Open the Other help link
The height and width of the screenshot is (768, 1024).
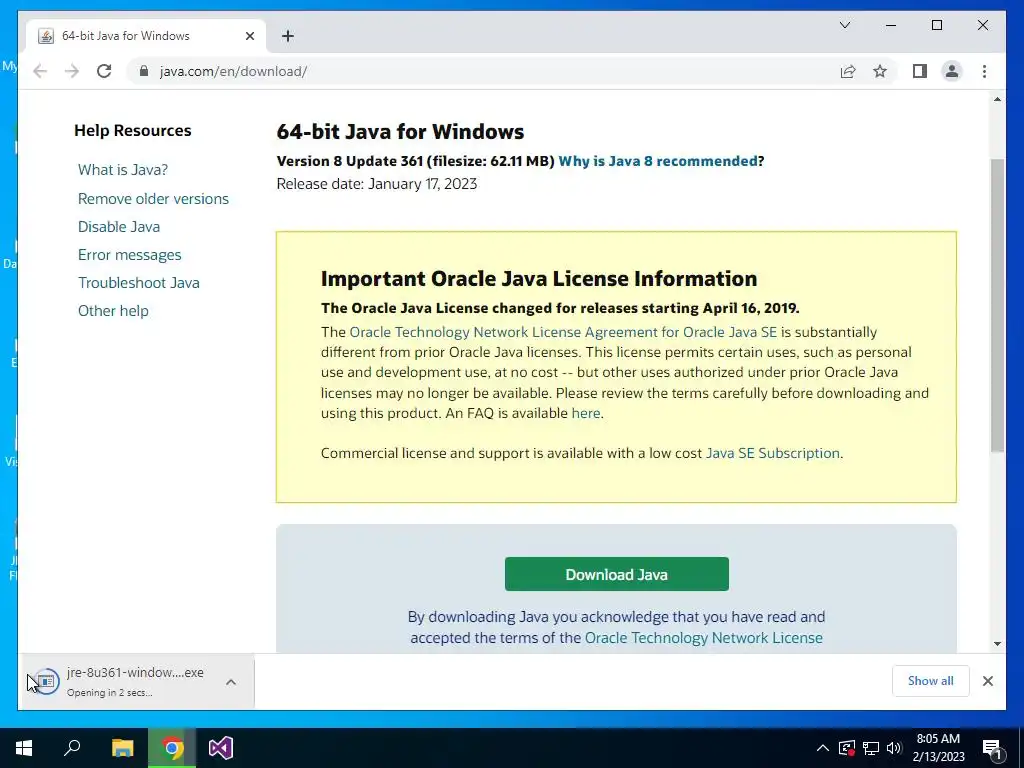pyautogui.click(x=113, y=311)
